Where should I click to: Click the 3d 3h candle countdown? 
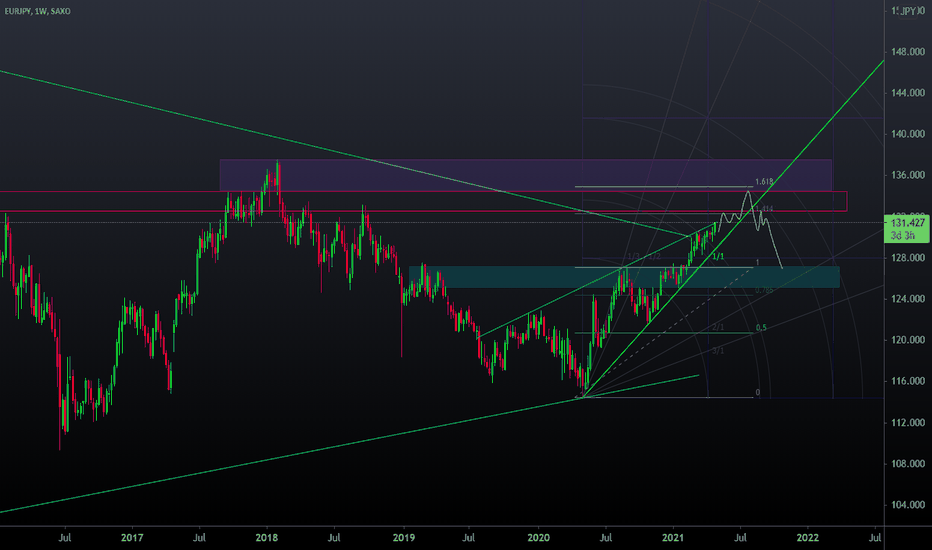(903, 235)
